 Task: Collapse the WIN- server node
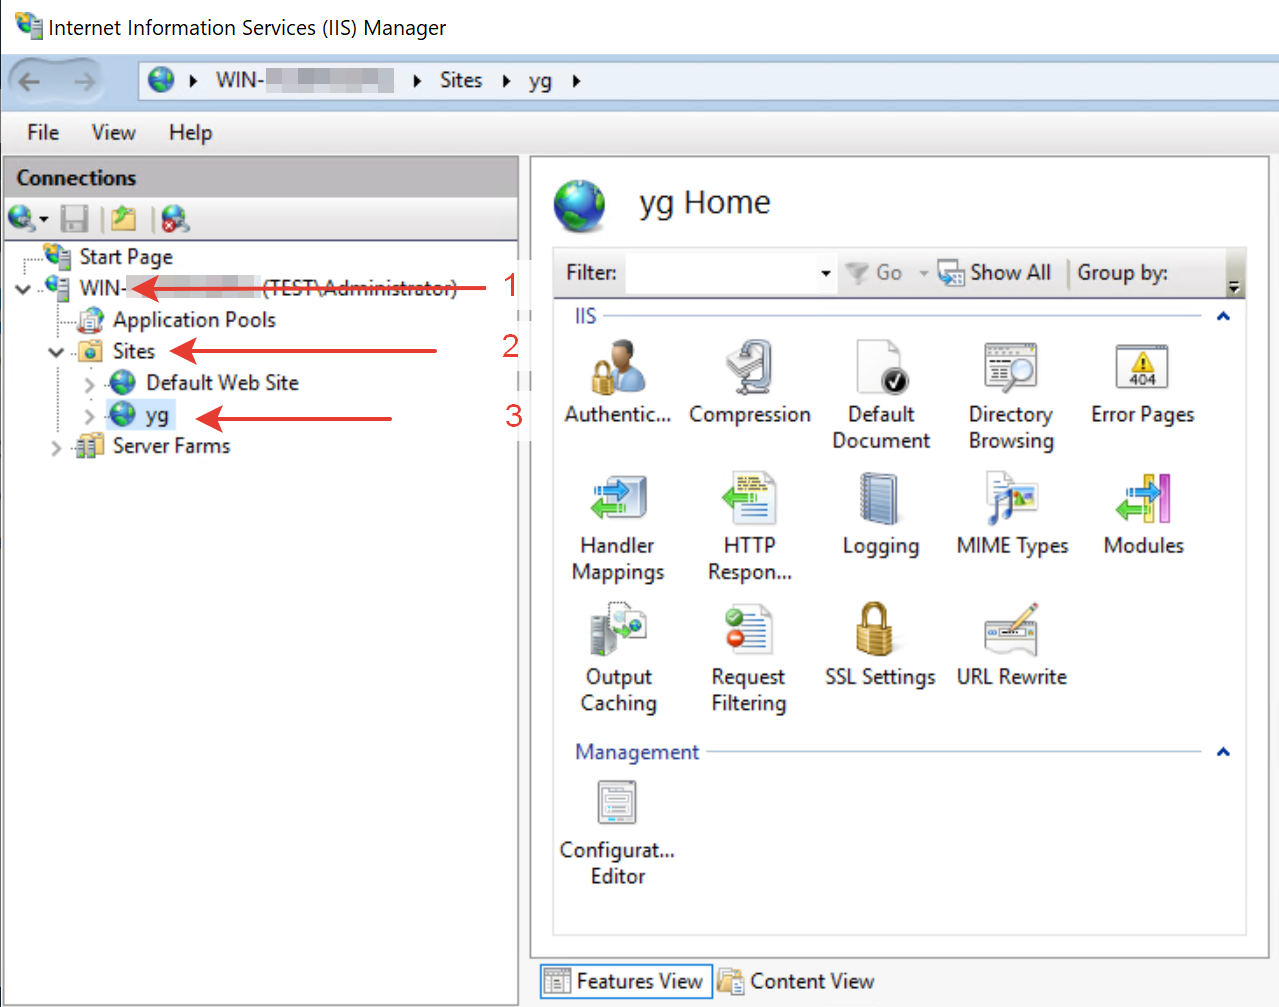tap(23, 289)
